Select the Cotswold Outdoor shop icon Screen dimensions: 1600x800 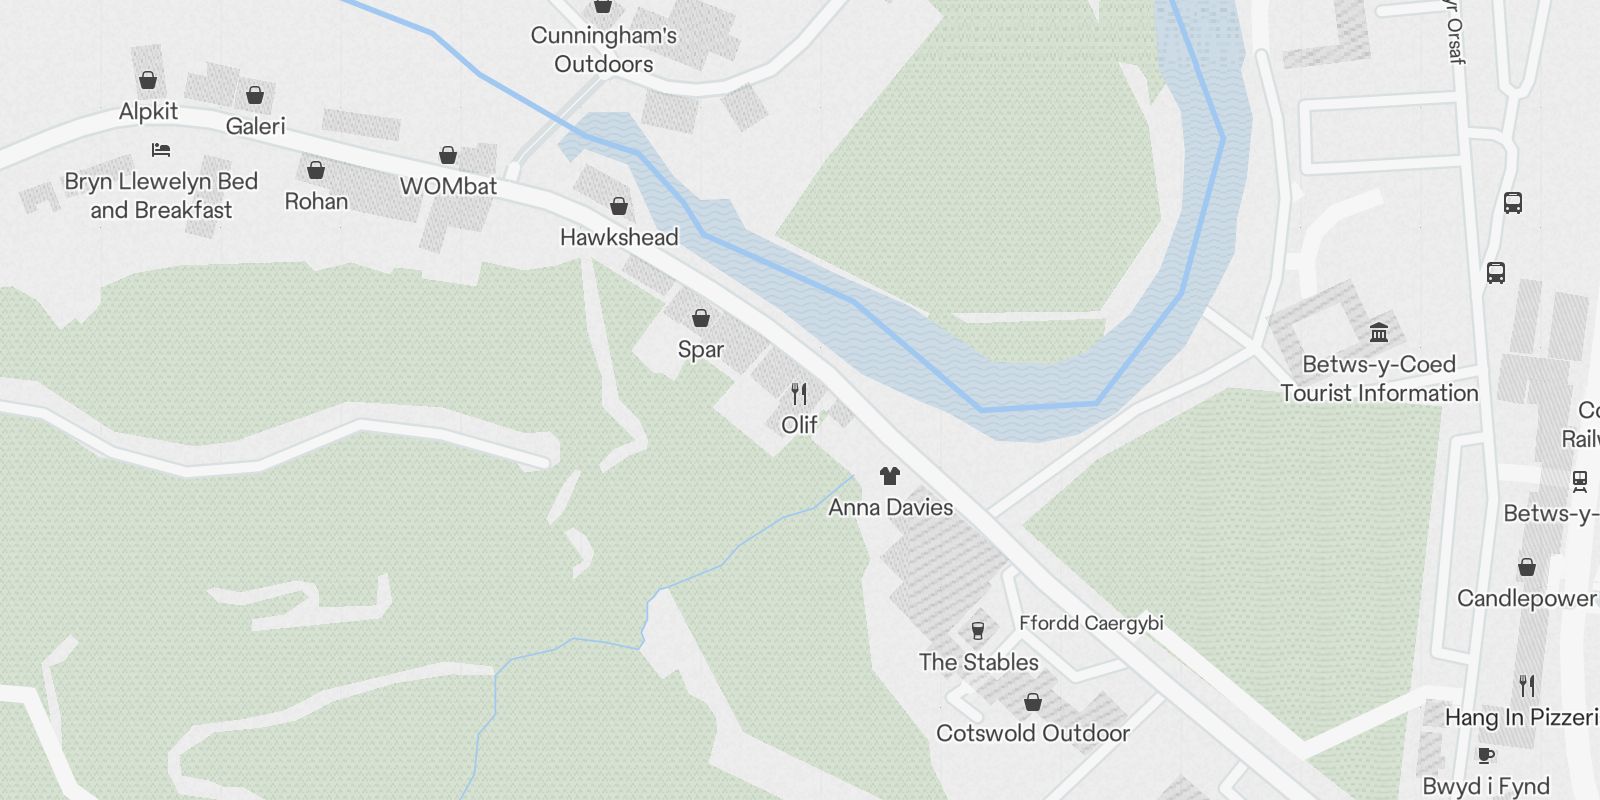pyautogui.click(x=1033, y=702)
